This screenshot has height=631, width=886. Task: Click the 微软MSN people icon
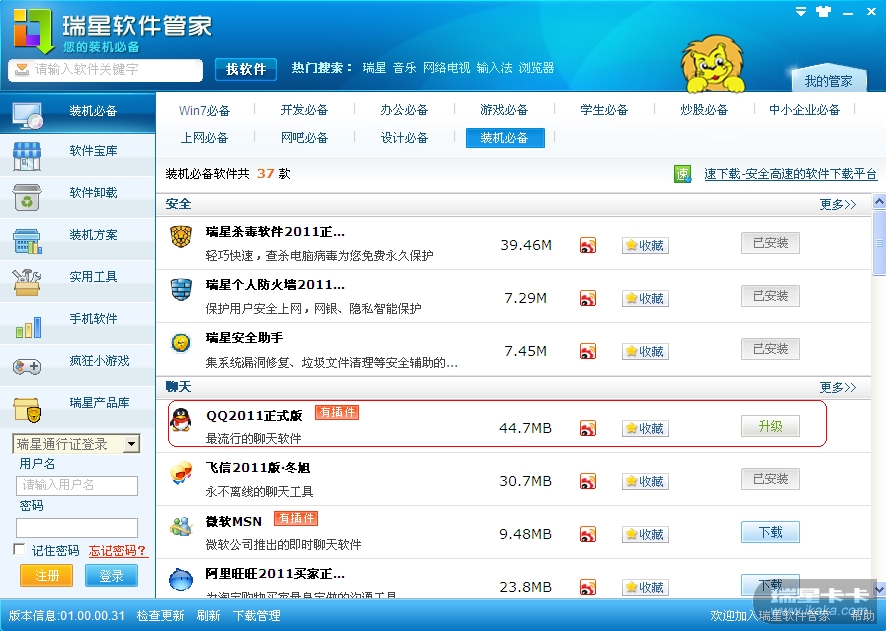coord(181,526)
